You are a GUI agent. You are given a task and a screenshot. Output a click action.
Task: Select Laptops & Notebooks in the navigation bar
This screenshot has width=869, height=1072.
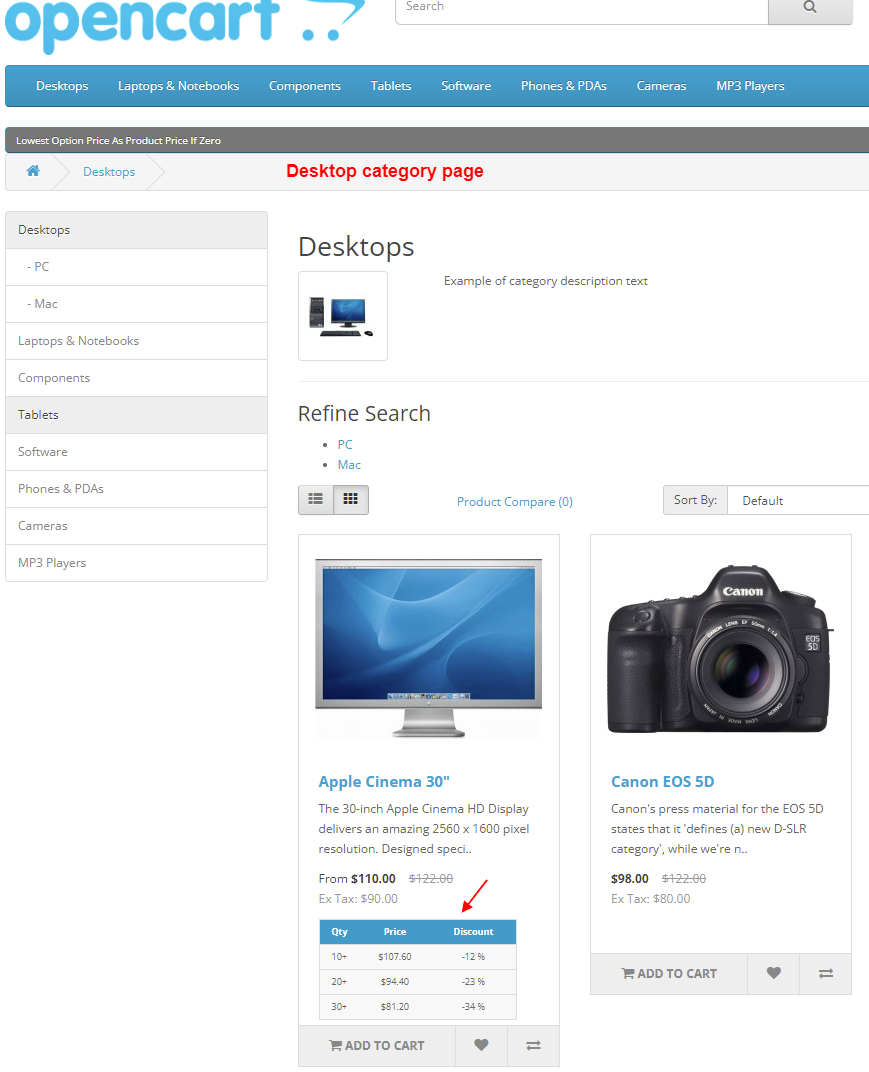coord(178,86)
